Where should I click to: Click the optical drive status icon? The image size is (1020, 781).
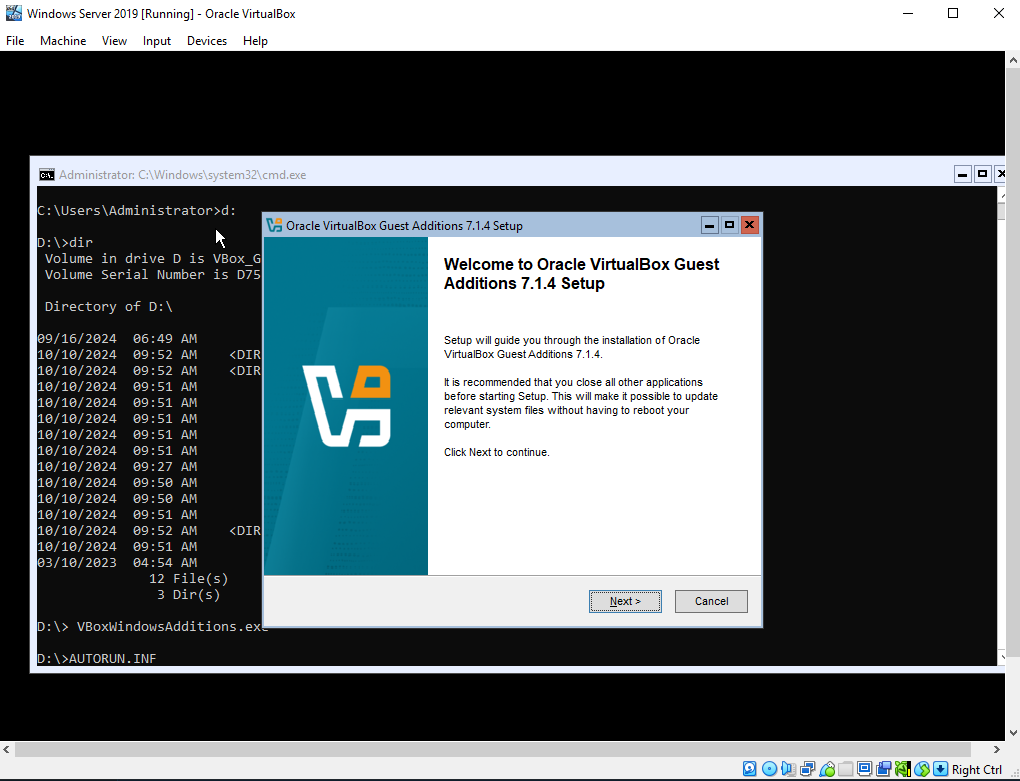pyautogui.click(x=769, y=769)
